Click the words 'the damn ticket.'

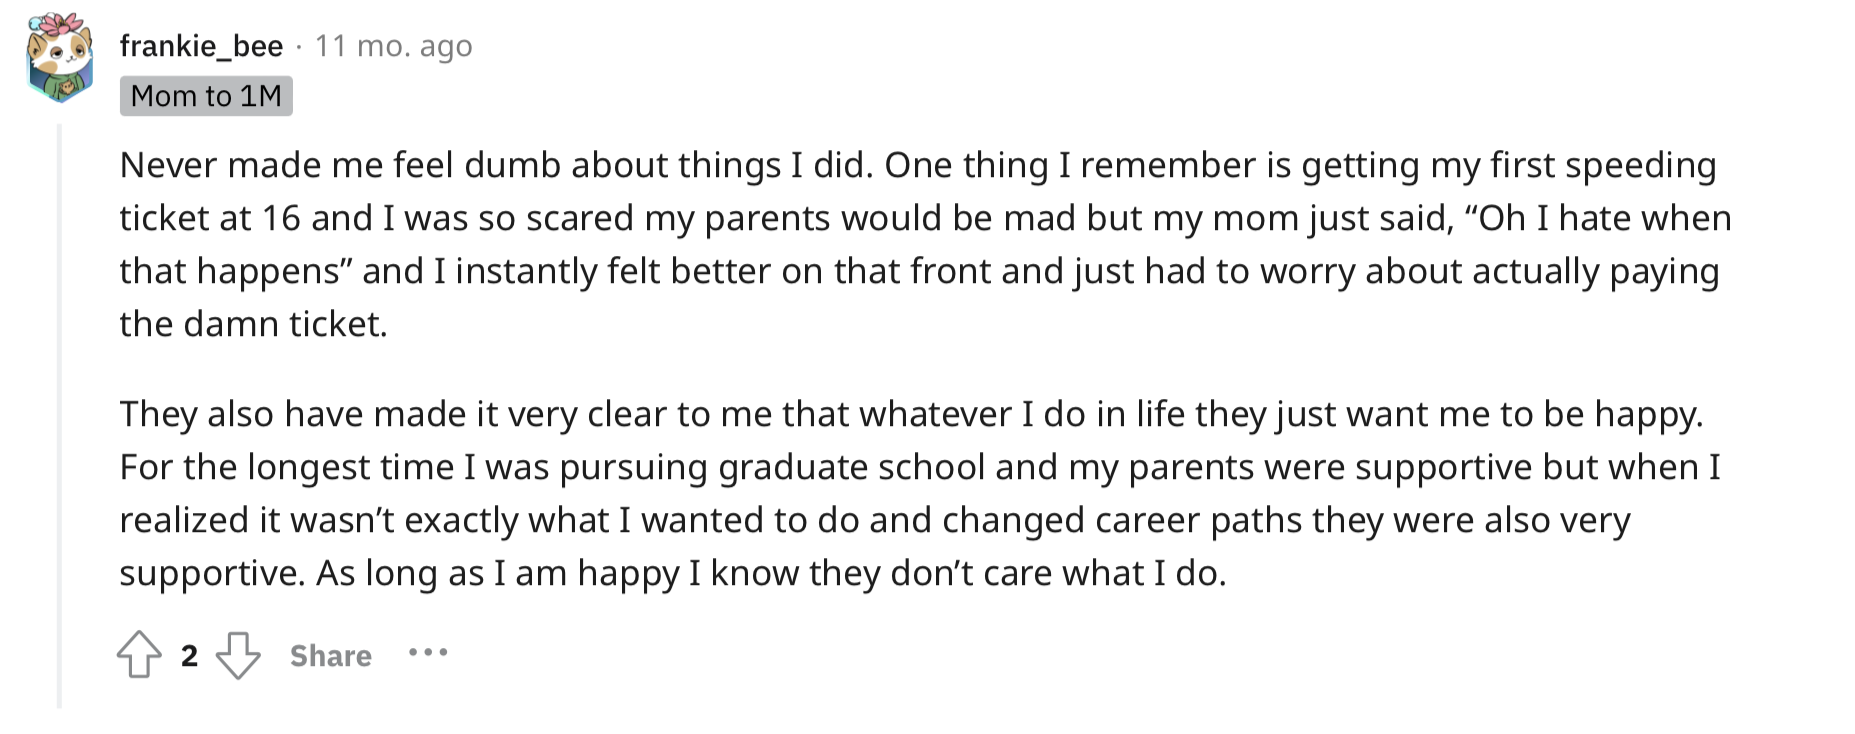(253, 324)
